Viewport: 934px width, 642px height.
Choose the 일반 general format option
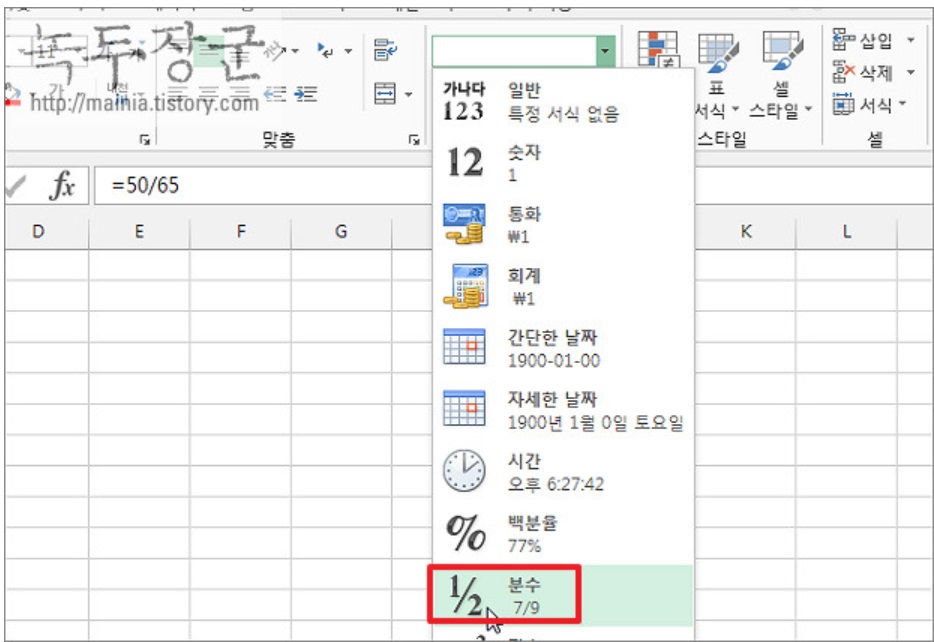pyautogui.click(x=563, y=101)
